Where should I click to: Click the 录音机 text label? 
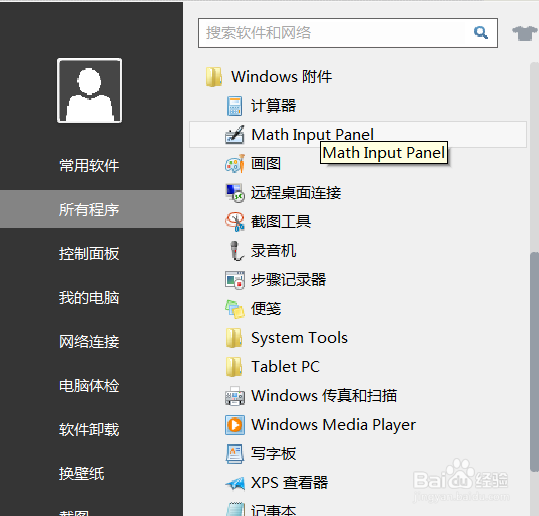tap(274, 251)
